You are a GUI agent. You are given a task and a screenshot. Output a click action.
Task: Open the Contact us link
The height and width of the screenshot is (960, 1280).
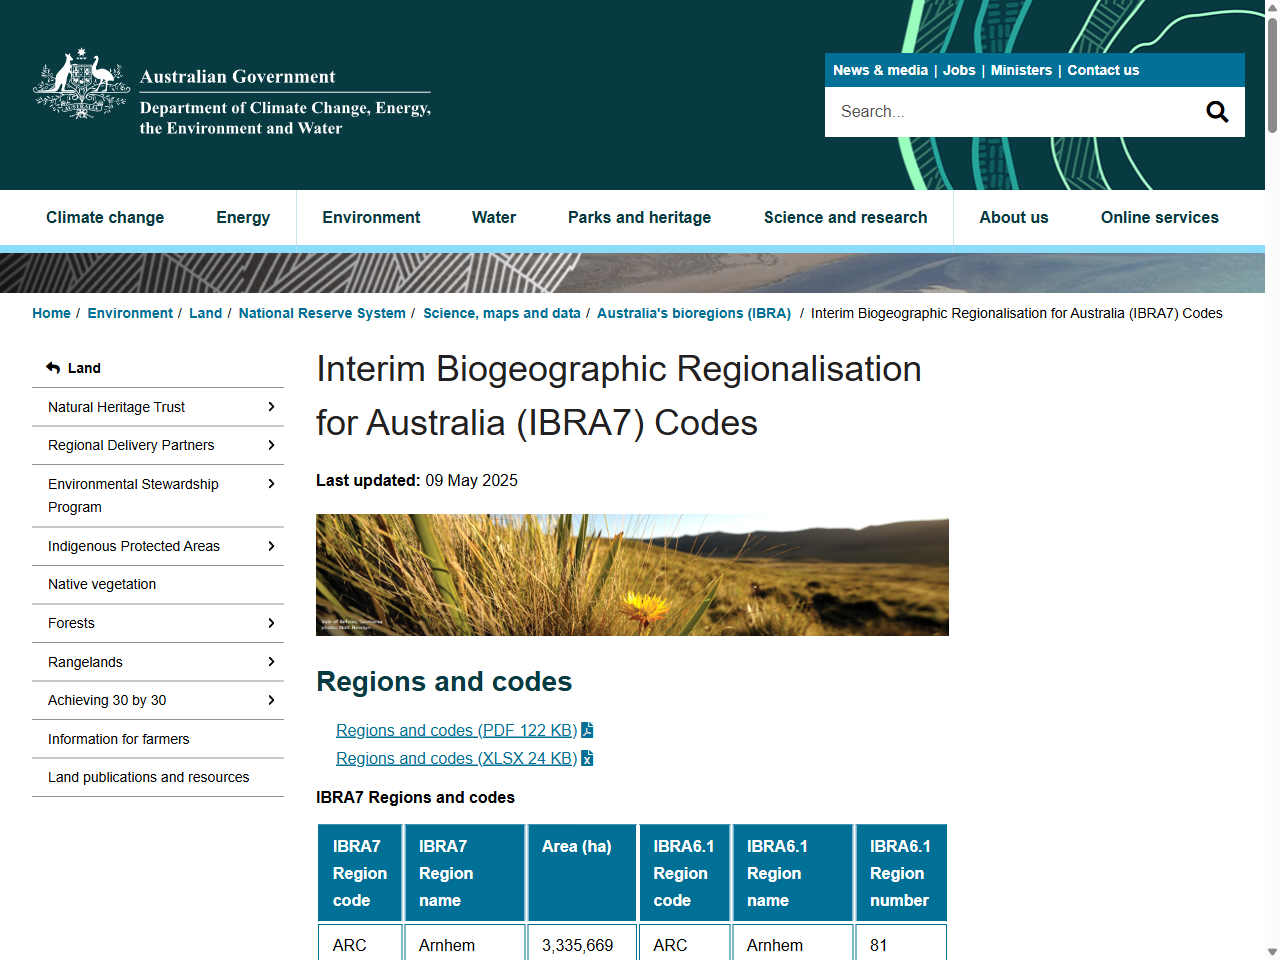click(x=1103, y=70)
